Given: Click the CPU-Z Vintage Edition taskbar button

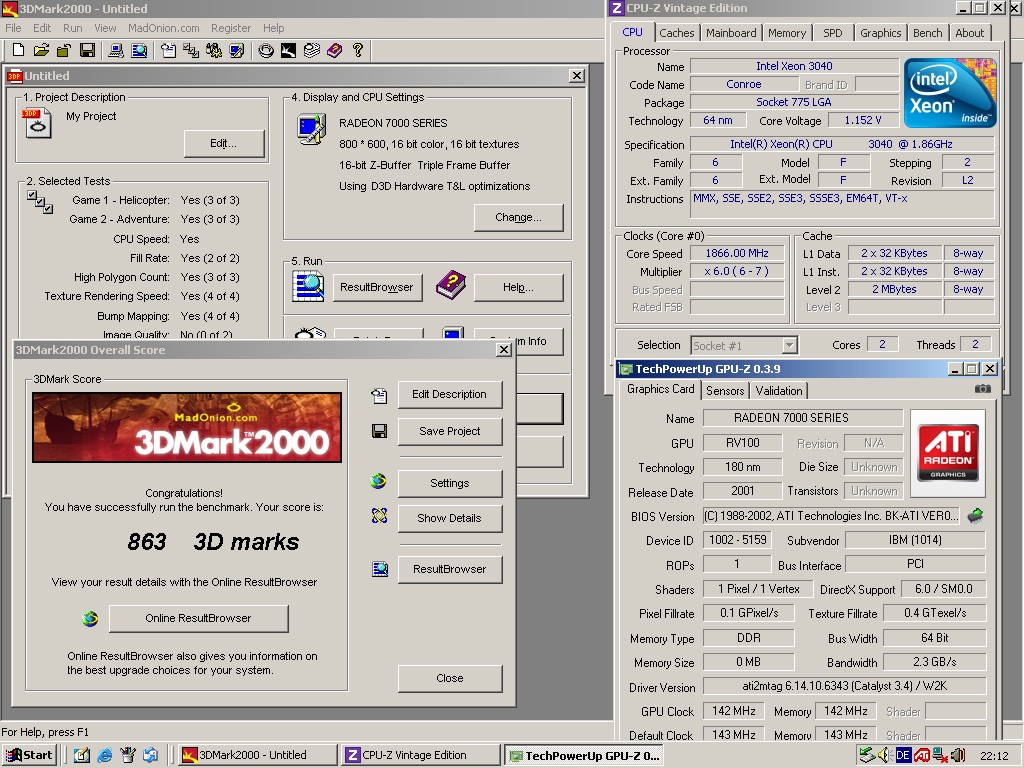Looking at the screenshot, I should tap(422, 755).
